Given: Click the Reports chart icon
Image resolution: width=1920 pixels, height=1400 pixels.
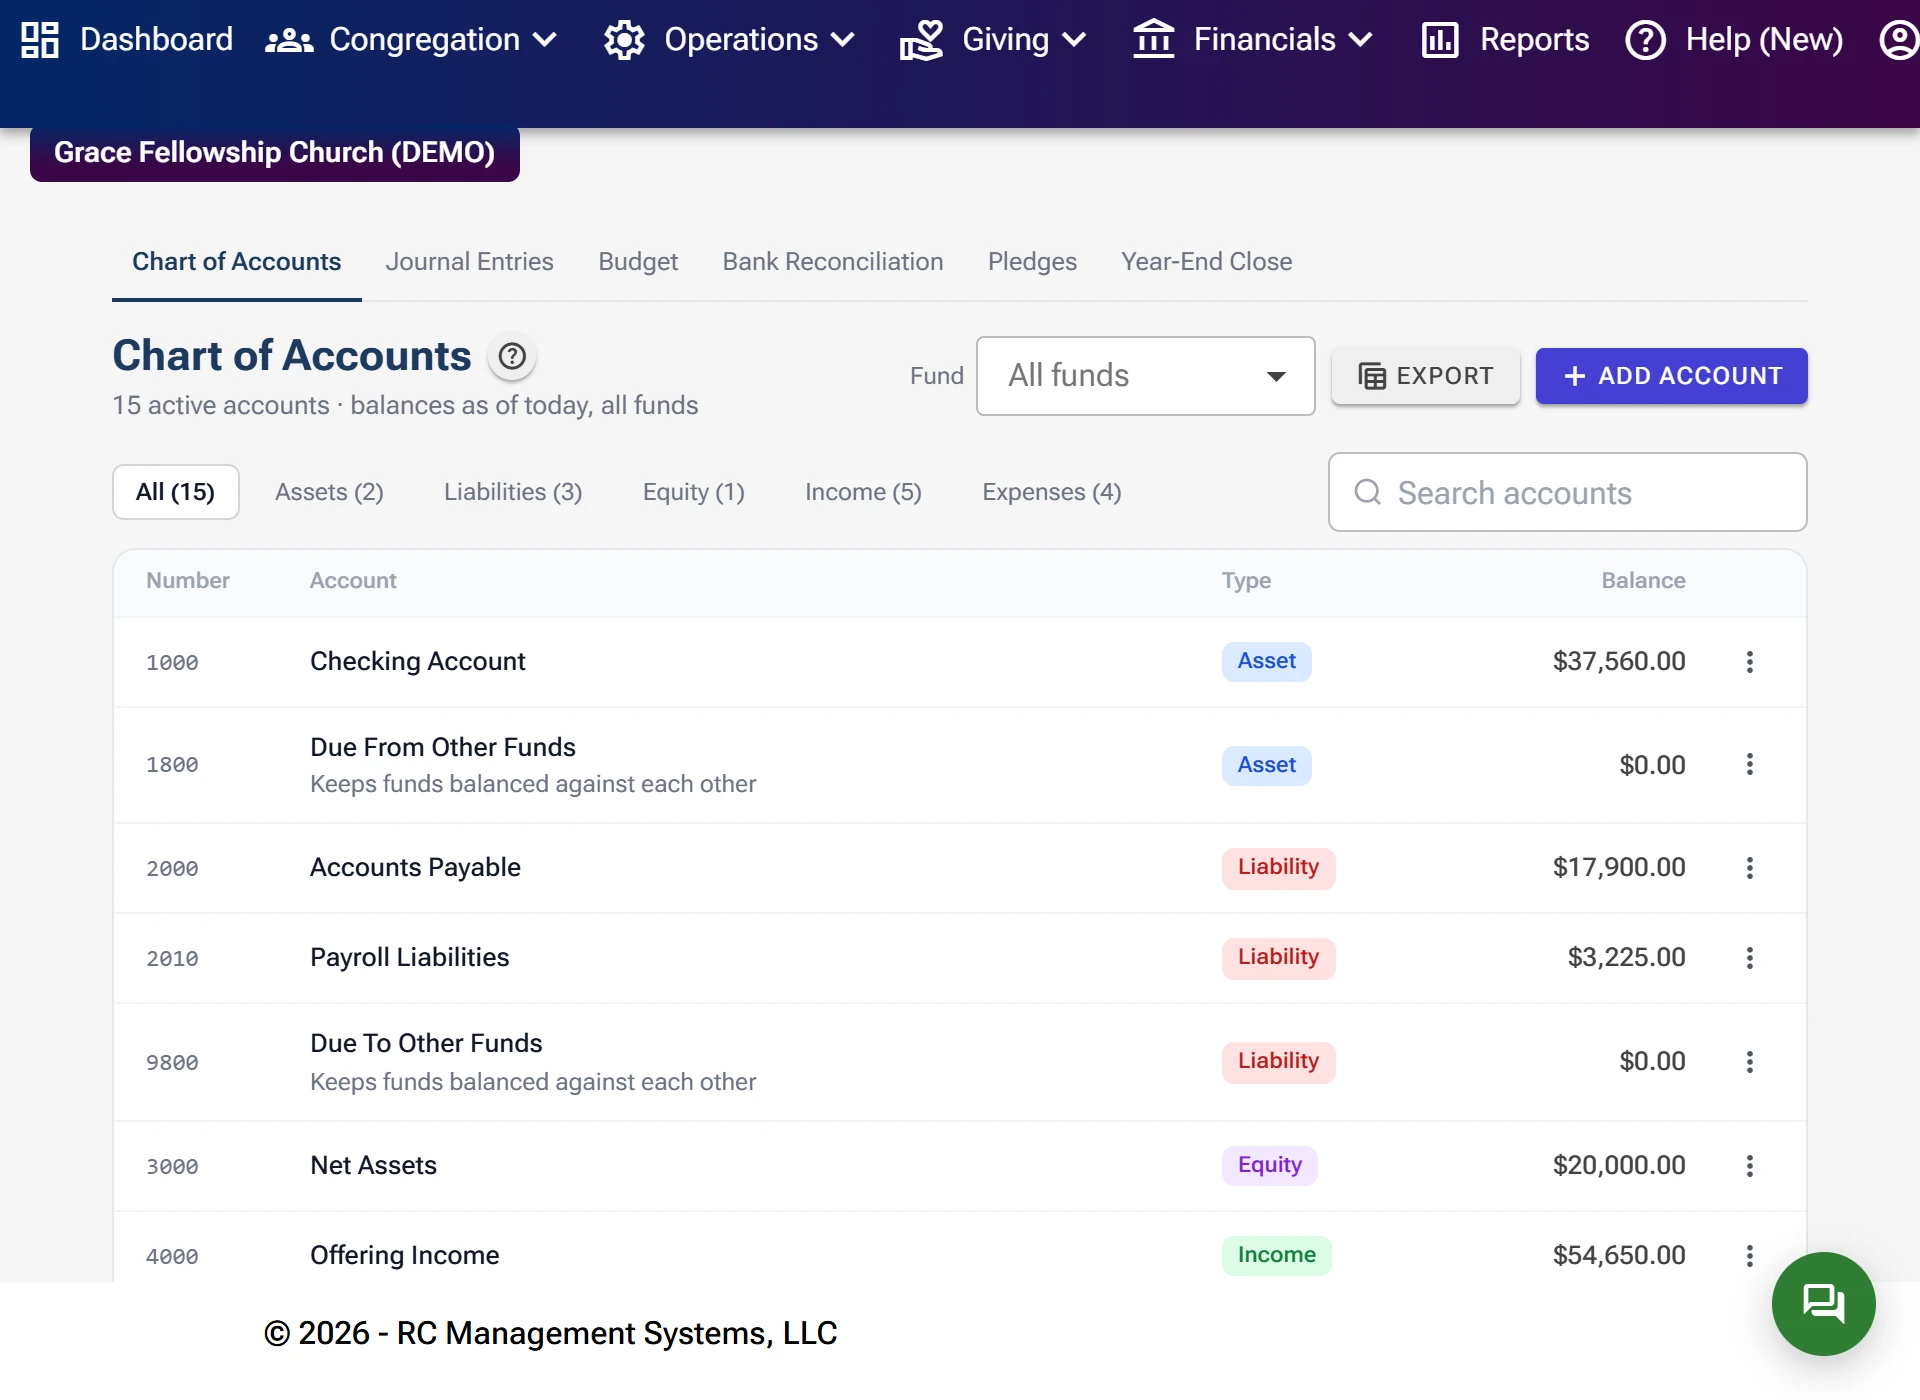Looking at the screenshot, I should click(x=1439, y=40).
